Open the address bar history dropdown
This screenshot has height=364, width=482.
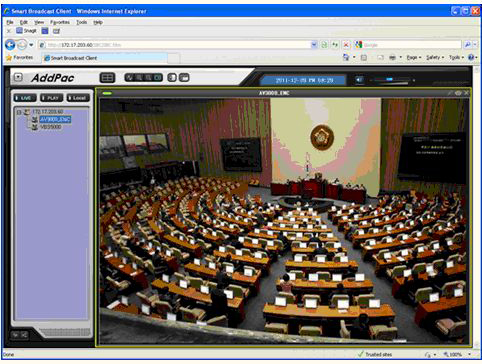314,45
